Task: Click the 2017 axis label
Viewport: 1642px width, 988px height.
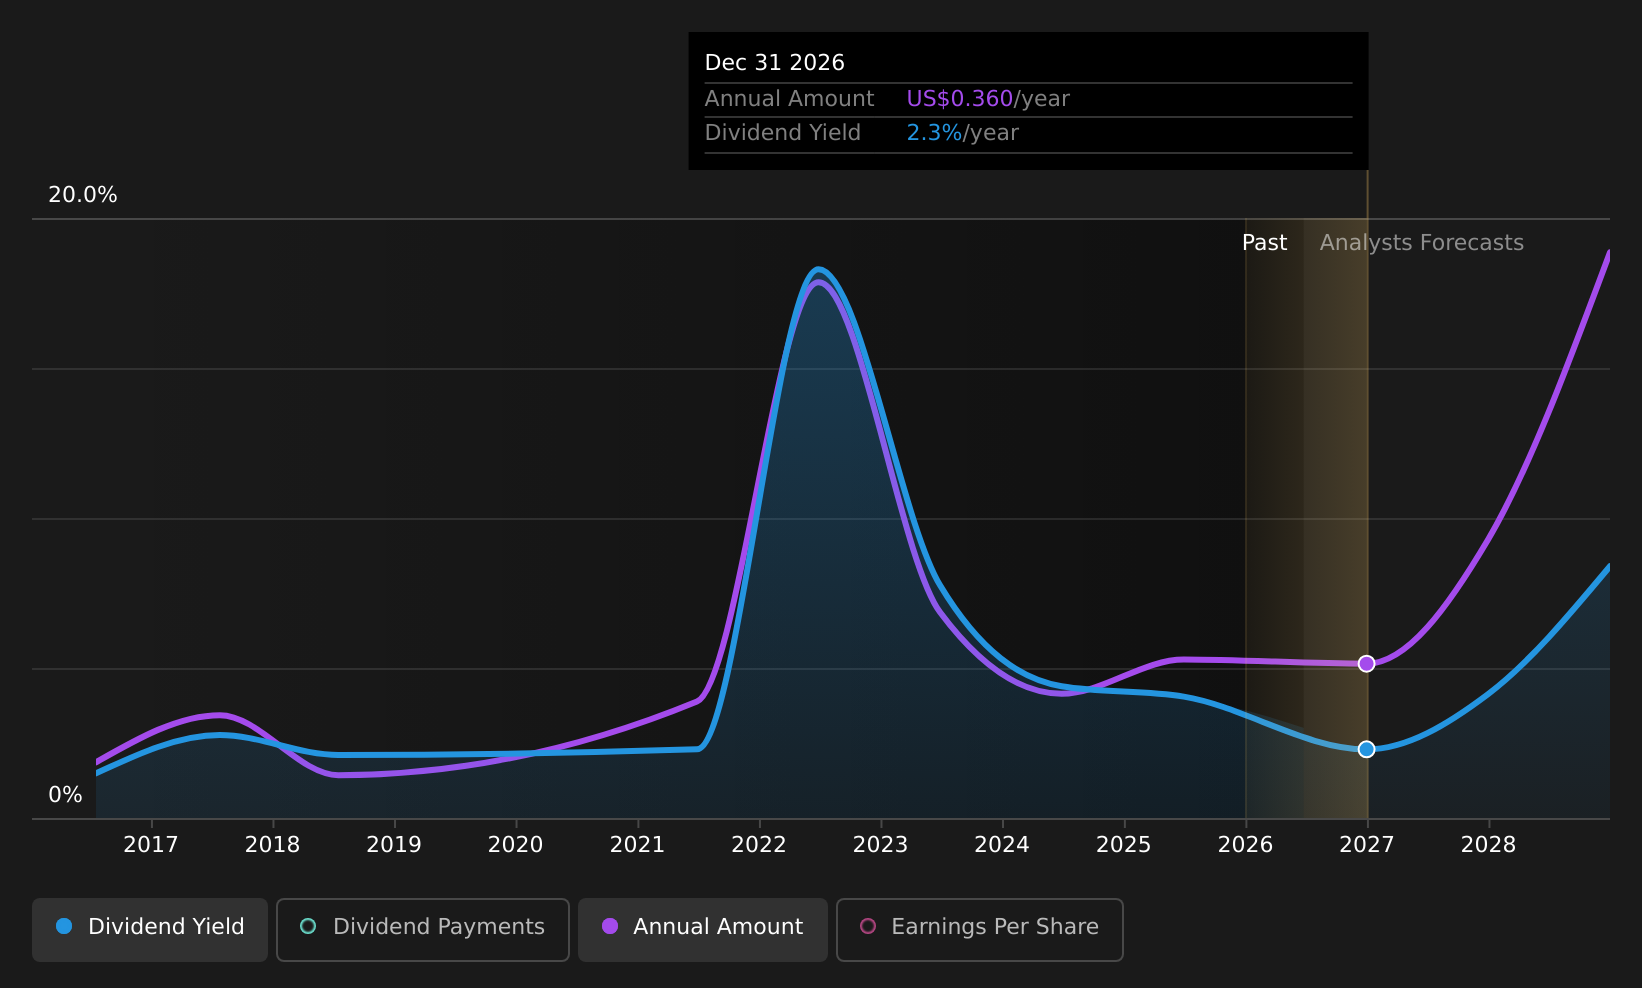Action: coord(151,845)
